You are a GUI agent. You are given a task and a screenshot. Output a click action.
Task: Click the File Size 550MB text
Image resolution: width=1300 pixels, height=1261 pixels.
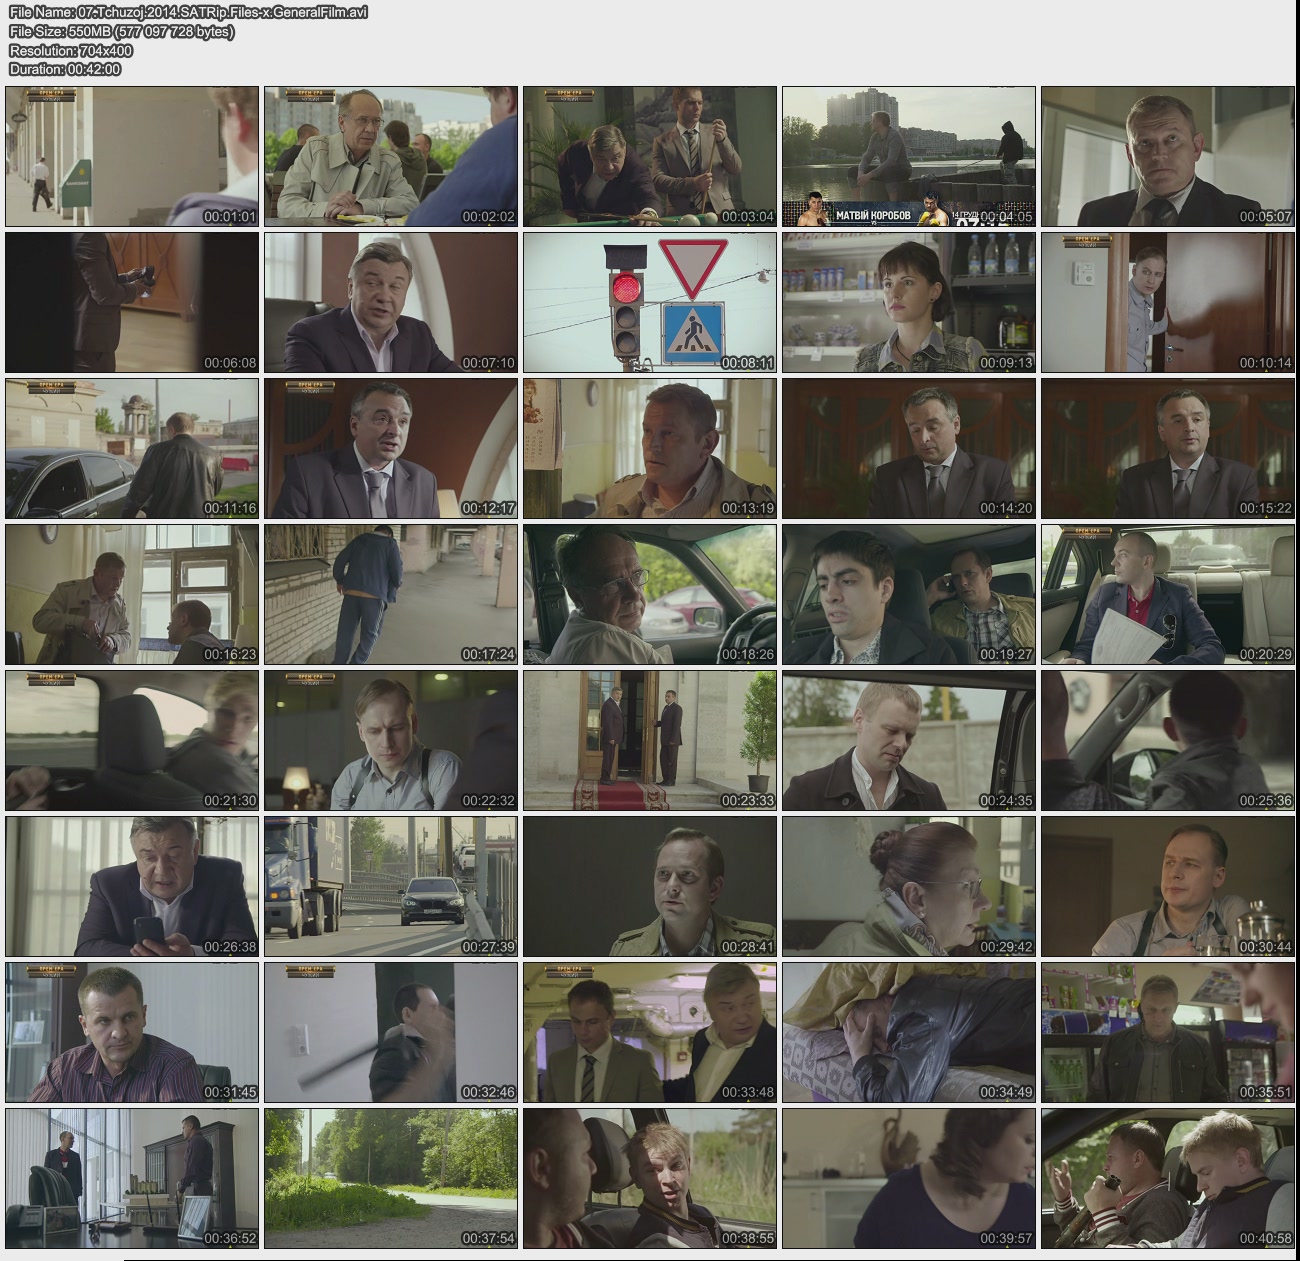click(x=121, y=31)
